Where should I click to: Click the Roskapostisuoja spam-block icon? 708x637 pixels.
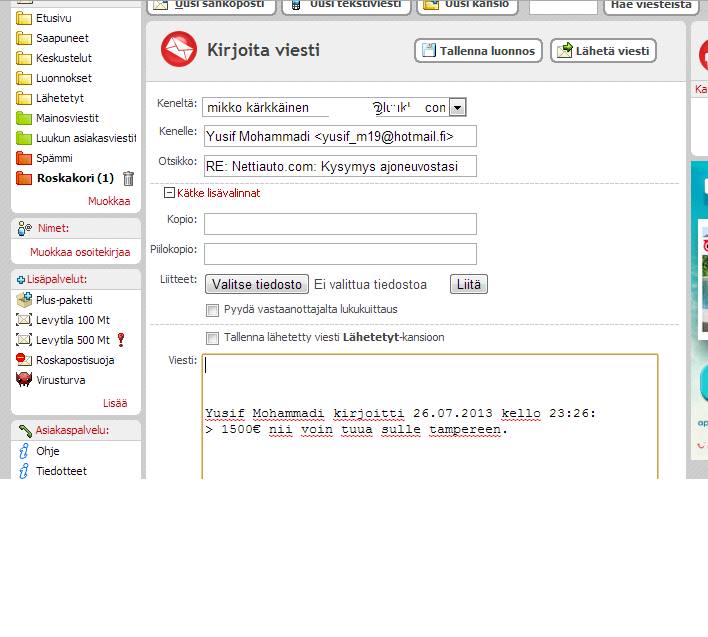(x=24, y=360)
